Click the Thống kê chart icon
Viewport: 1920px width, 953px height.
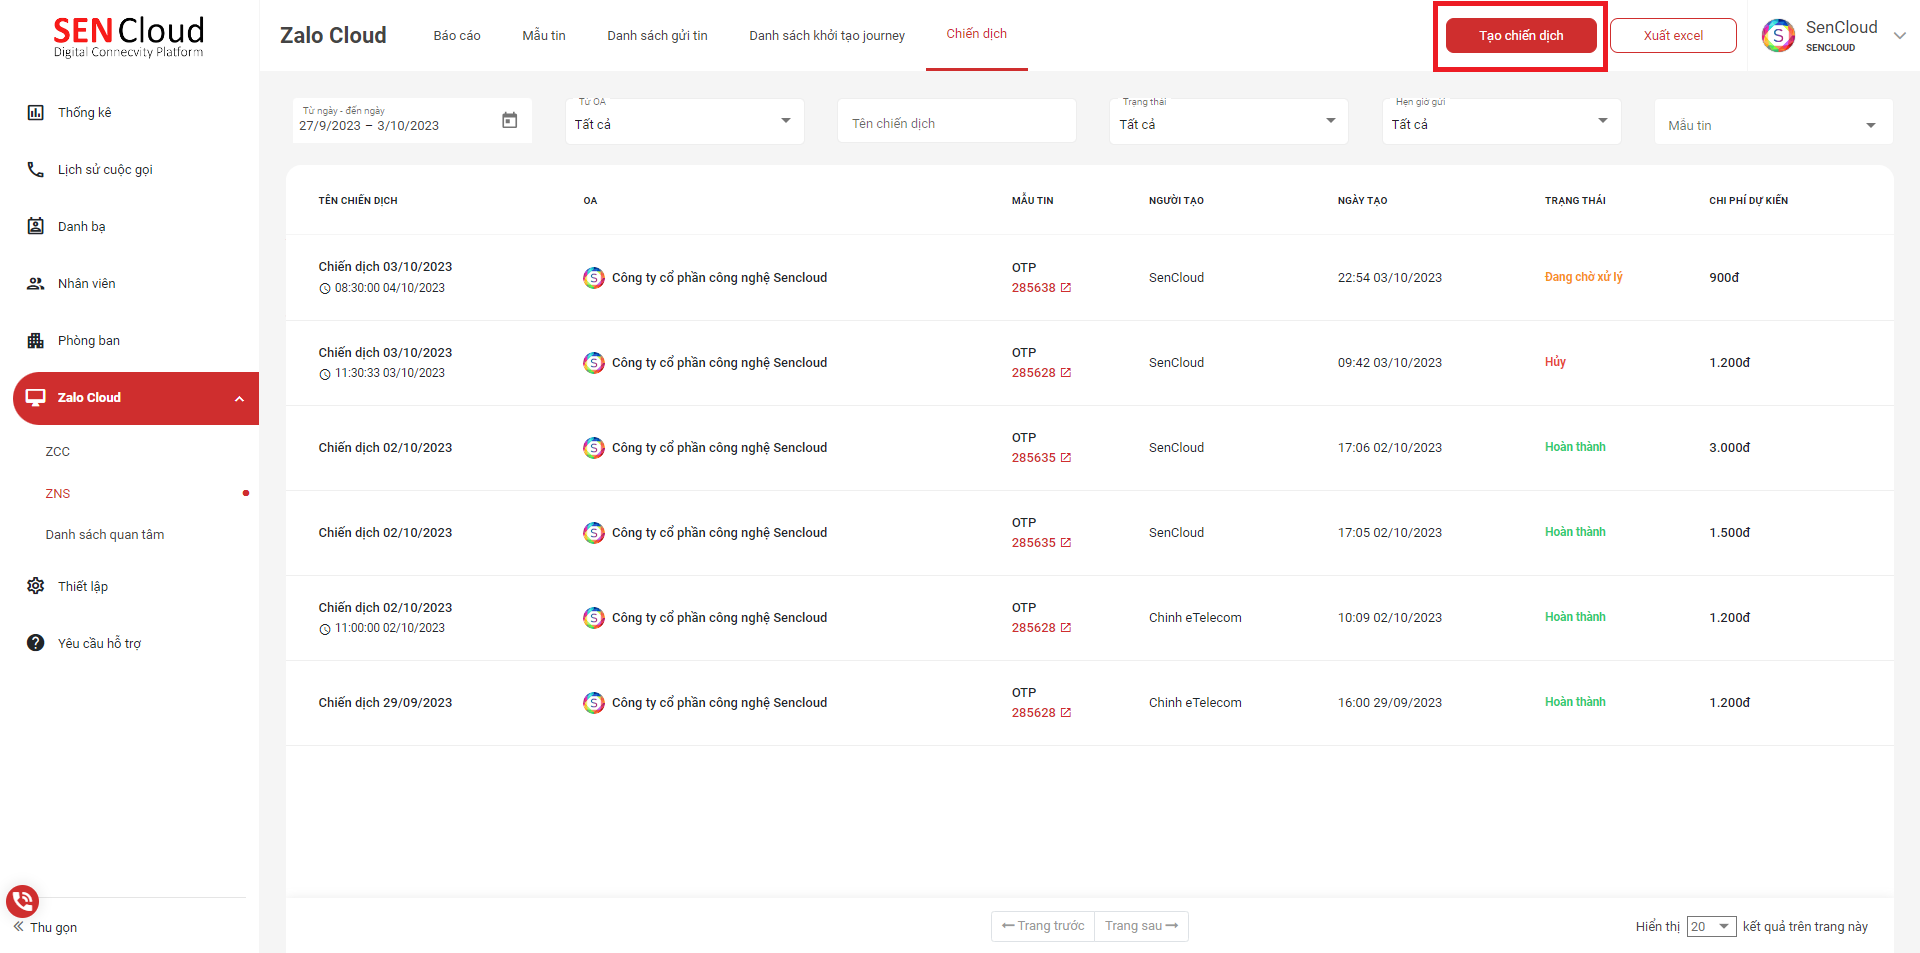click(x=36, y=113)
